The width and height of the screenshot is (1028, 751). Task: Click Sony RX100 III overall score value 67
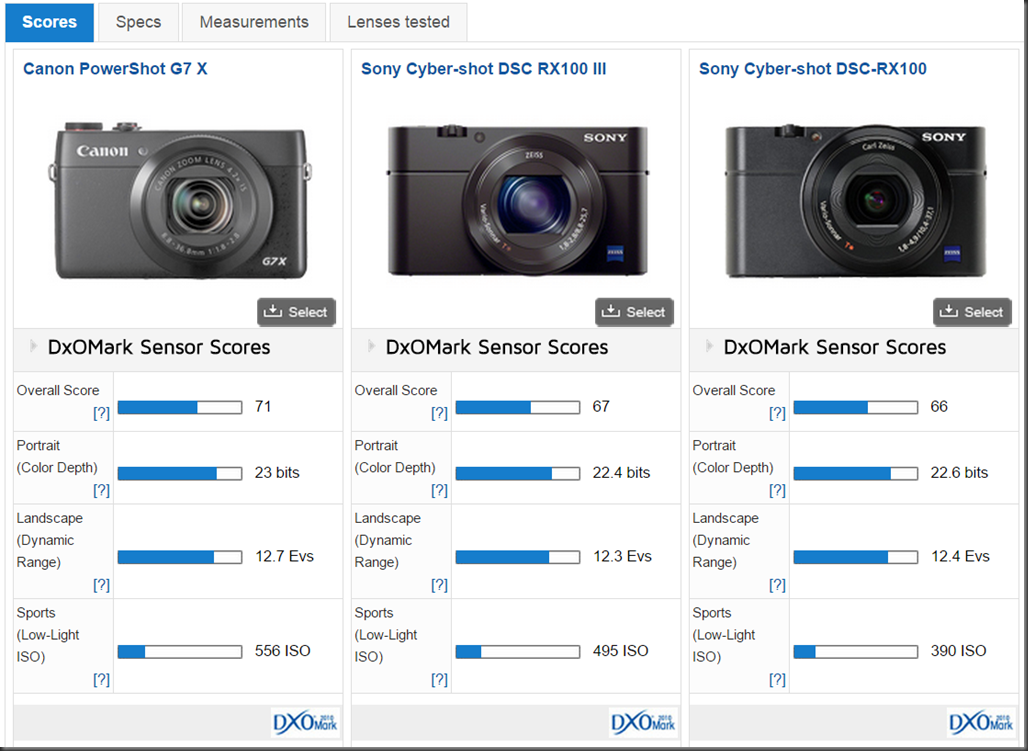click(601, 407)
